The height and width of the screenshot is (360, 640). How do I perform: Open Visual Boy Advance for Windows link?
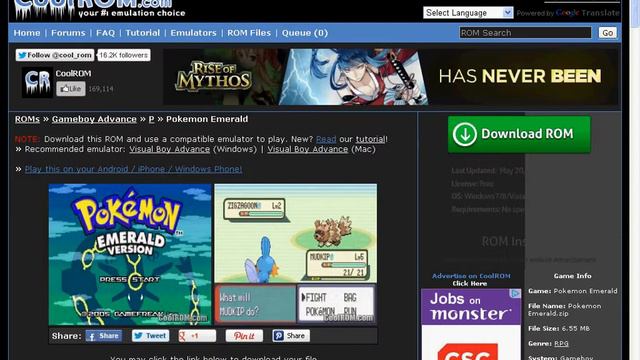click(170, 149)
